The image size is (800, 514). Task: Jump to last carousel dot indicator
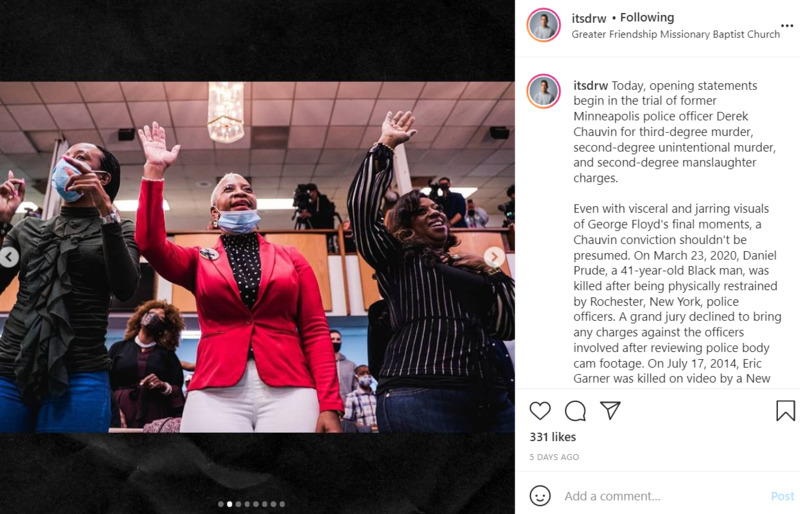(282, 504)
